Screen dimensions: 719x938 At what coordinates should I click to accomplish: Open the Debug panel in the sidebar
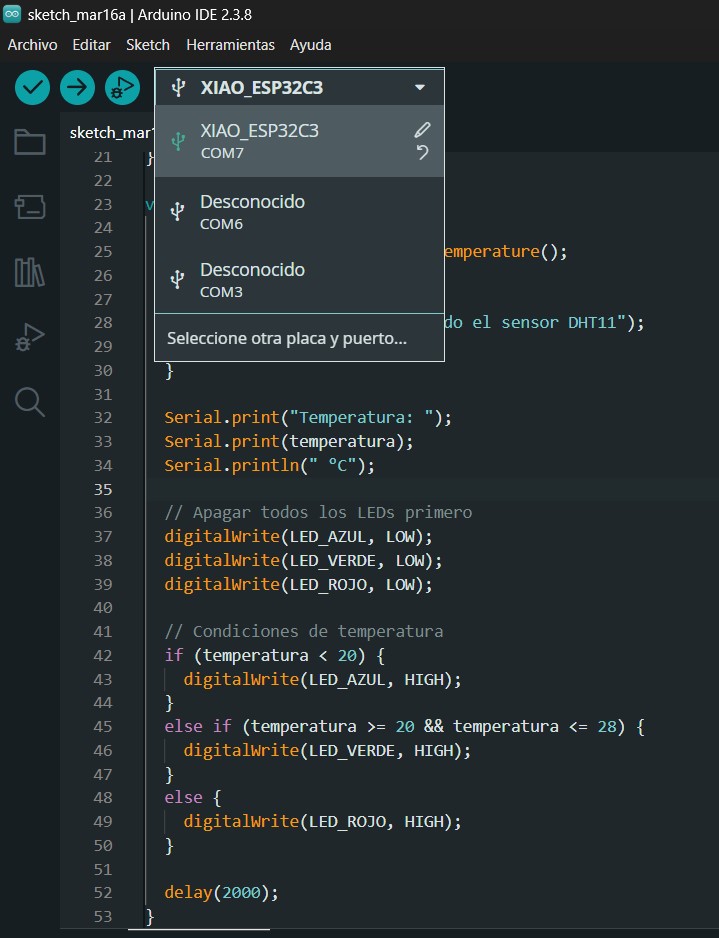[x=30, y=337]
